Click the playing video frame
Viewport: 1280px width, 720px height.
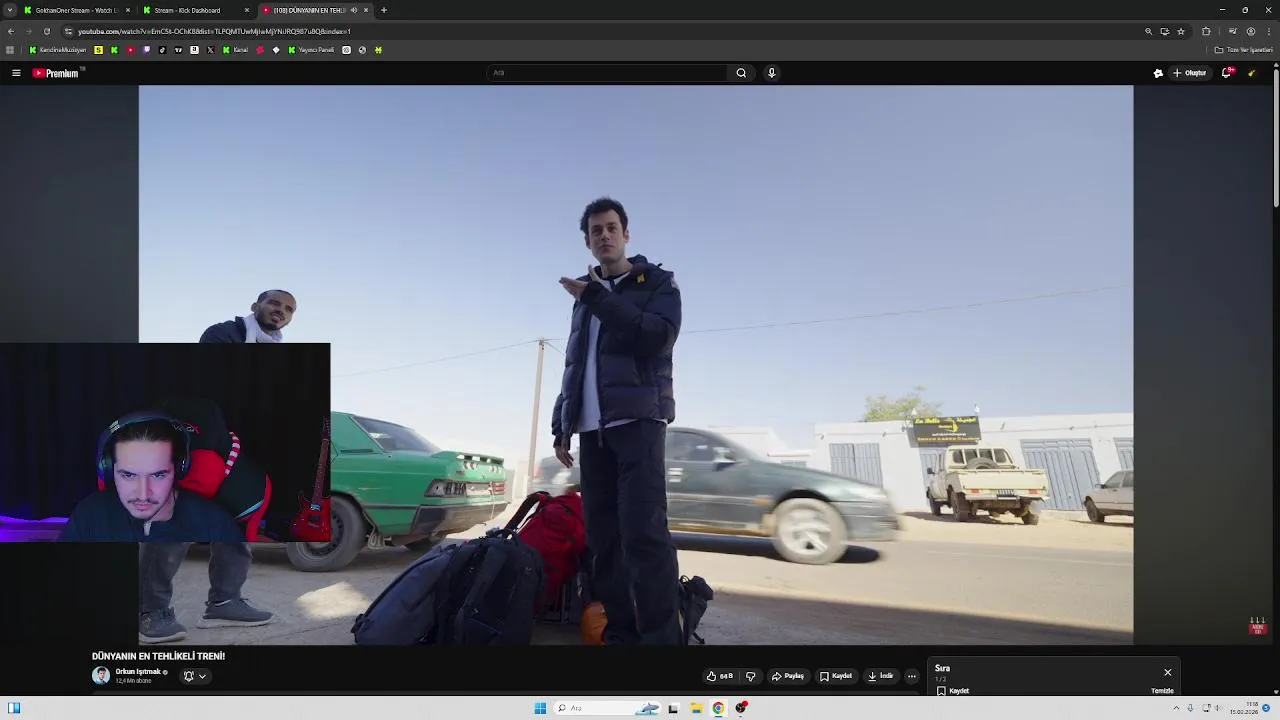coord(636,365)
